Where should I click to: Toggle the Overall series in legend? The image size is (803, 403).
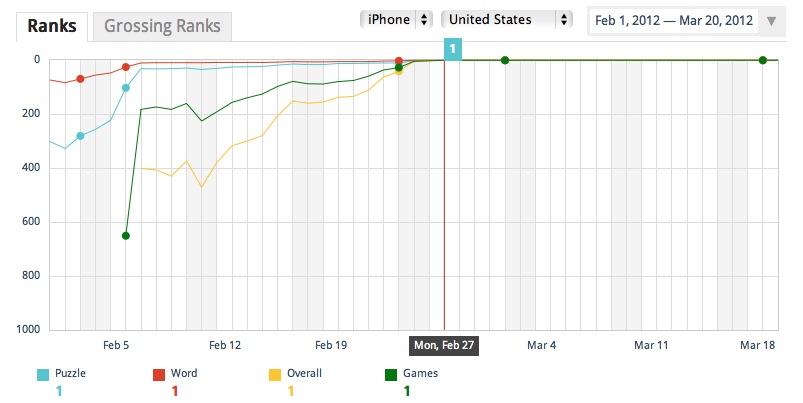[304, 373]
